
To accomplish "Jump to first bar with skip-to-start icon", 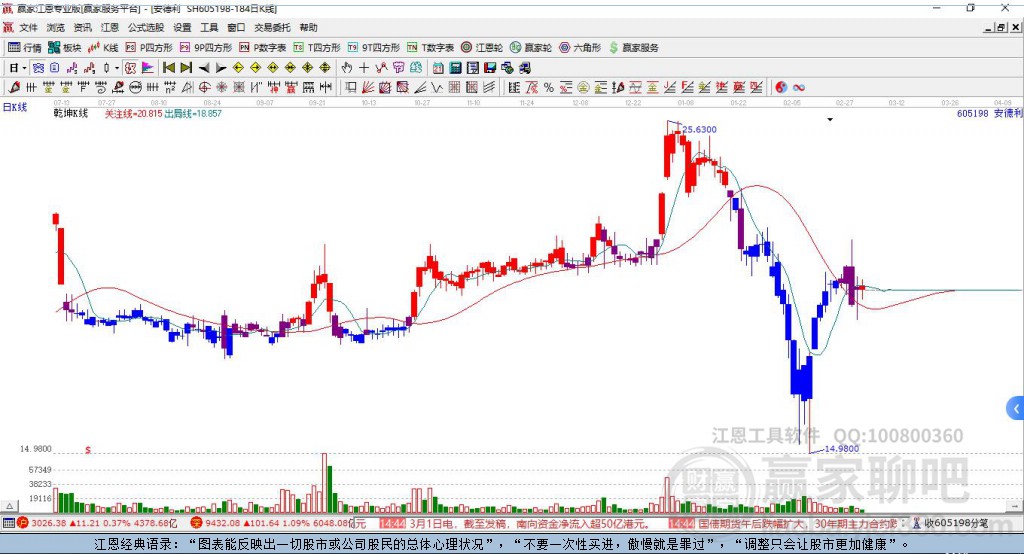I will point(168,67).
